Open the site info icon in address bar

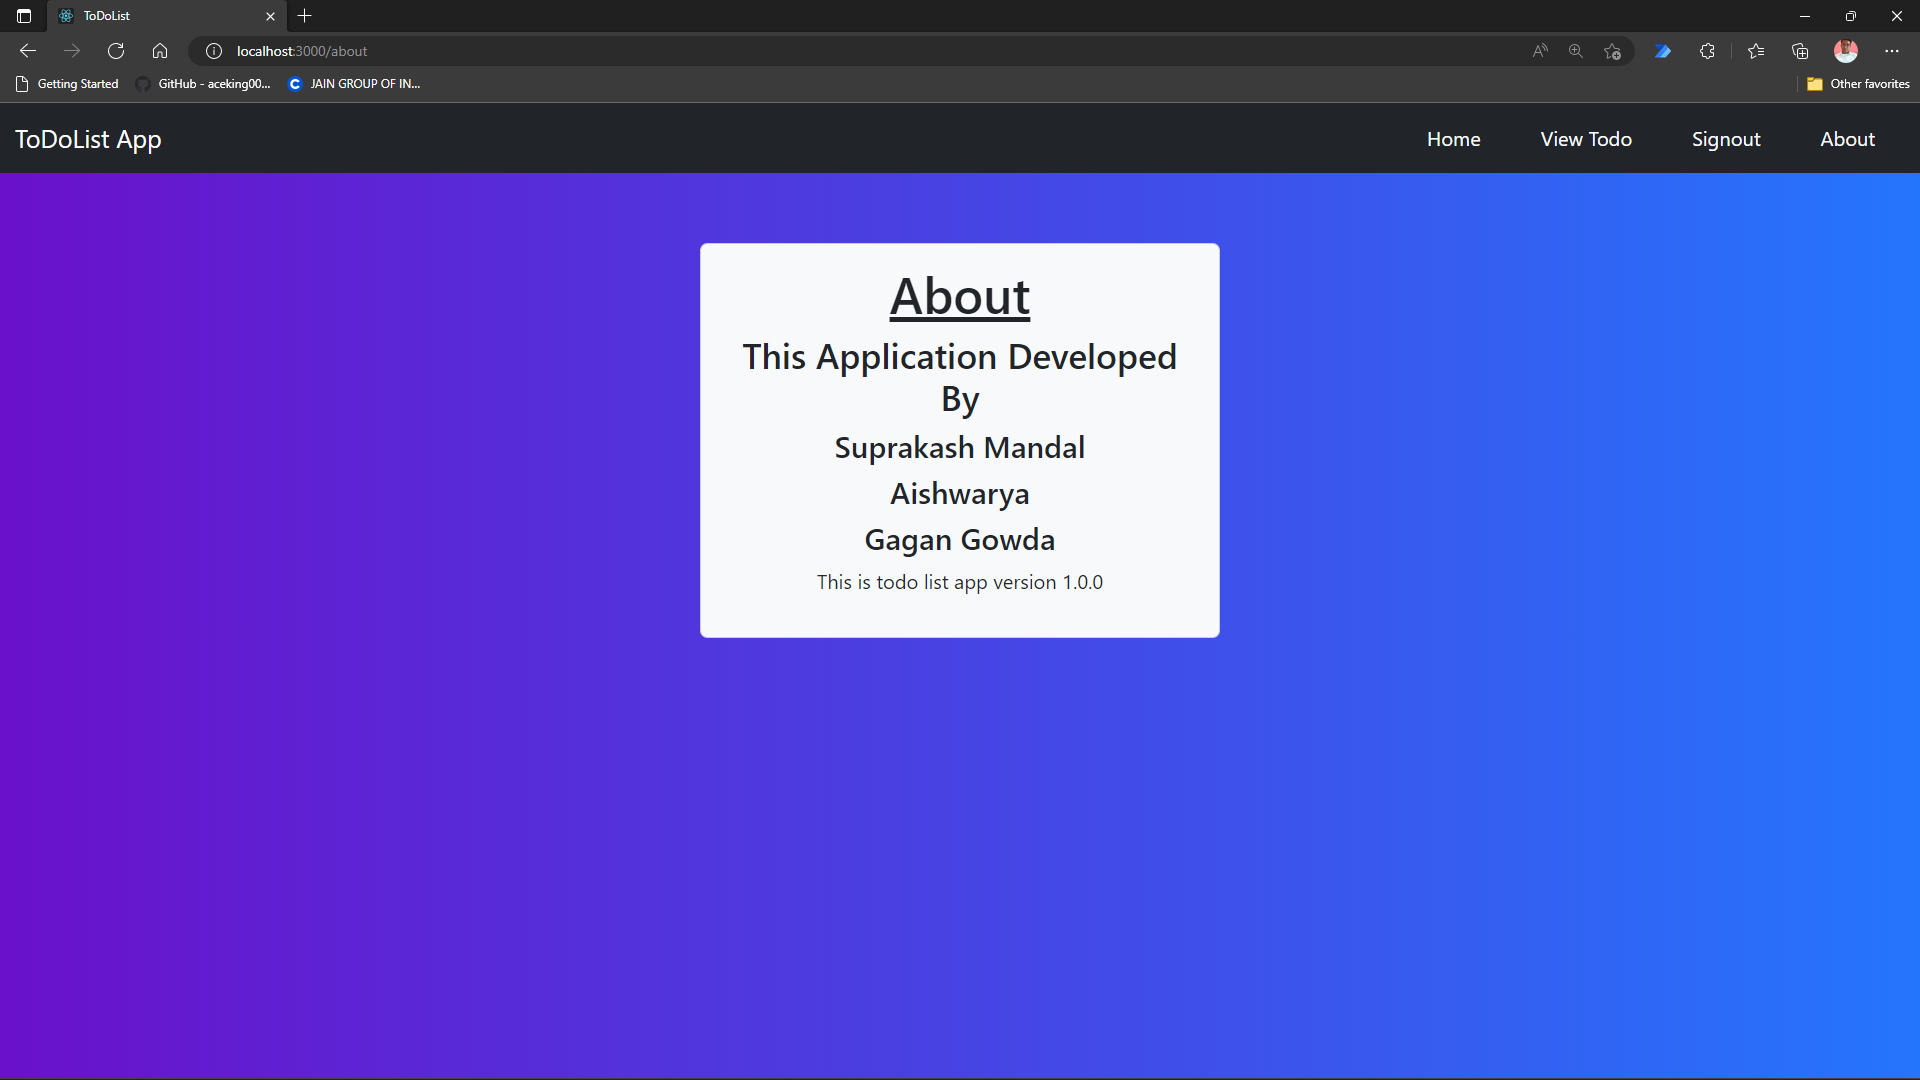click(x=212, y=50)
